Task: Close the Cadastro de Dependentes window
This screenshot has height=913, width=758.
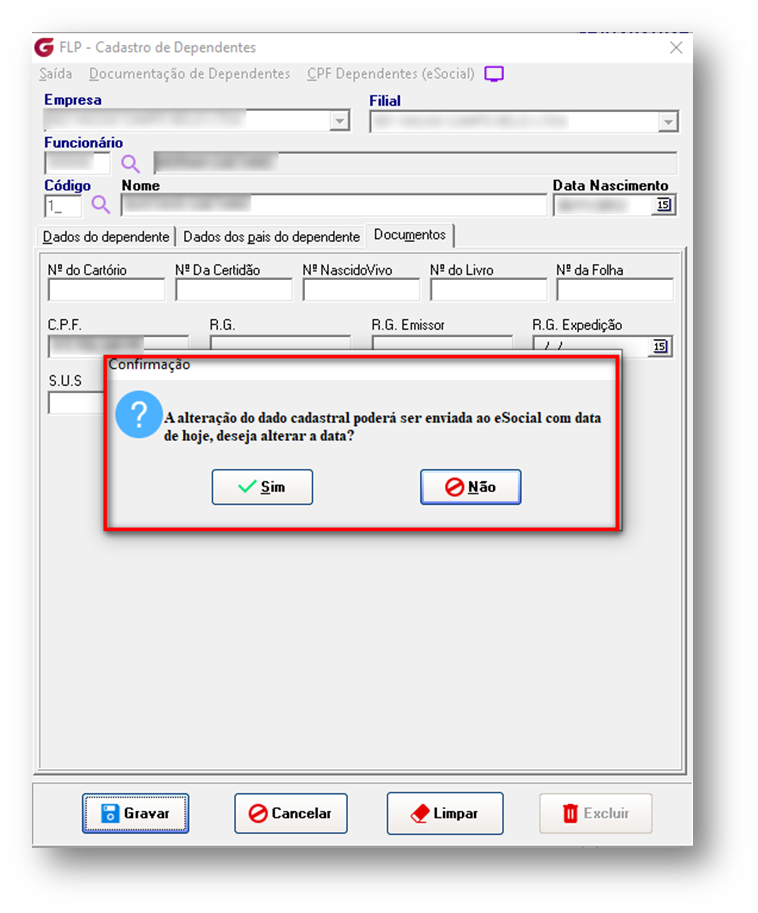Action: pyautogui.click(x=676, y=47)
